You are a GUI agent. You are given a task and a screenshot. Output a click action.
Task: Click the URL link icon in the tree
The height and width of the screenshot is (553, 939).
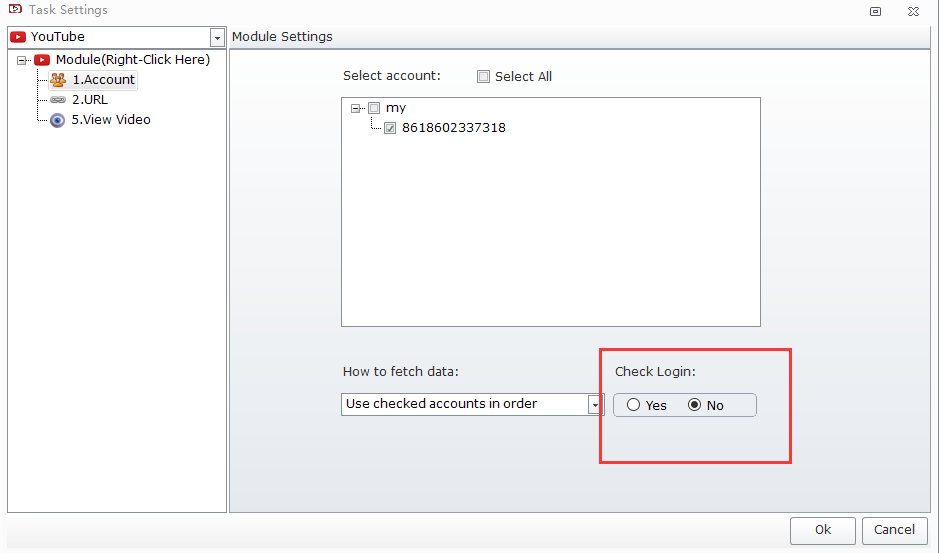[x=58, y=100]
